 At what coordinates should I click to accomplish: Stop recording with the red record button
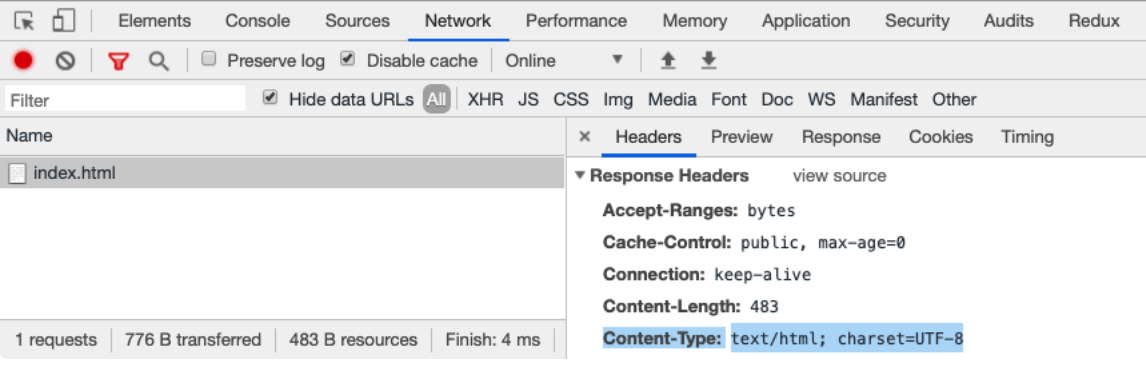[x=23, y=61]
